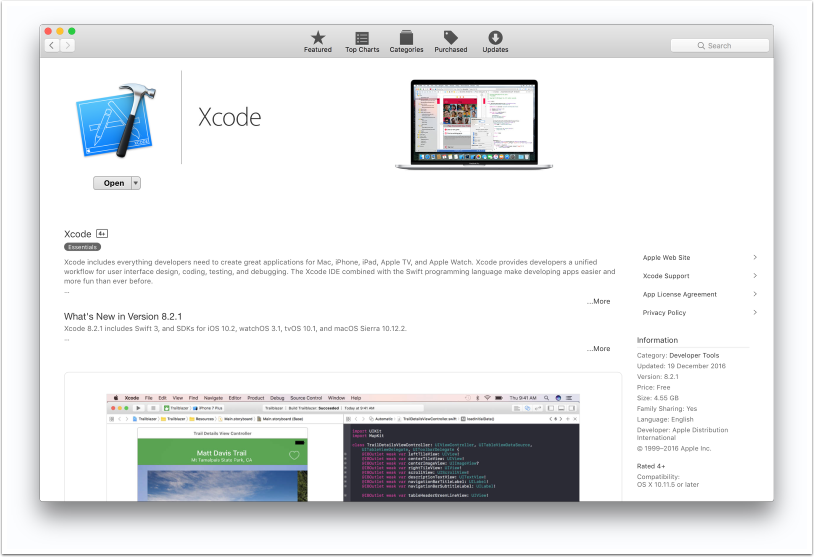Click the magnifier icon in Search
Image resolution: width=814 pixels, height=557 pixels.
coord(701,46)
